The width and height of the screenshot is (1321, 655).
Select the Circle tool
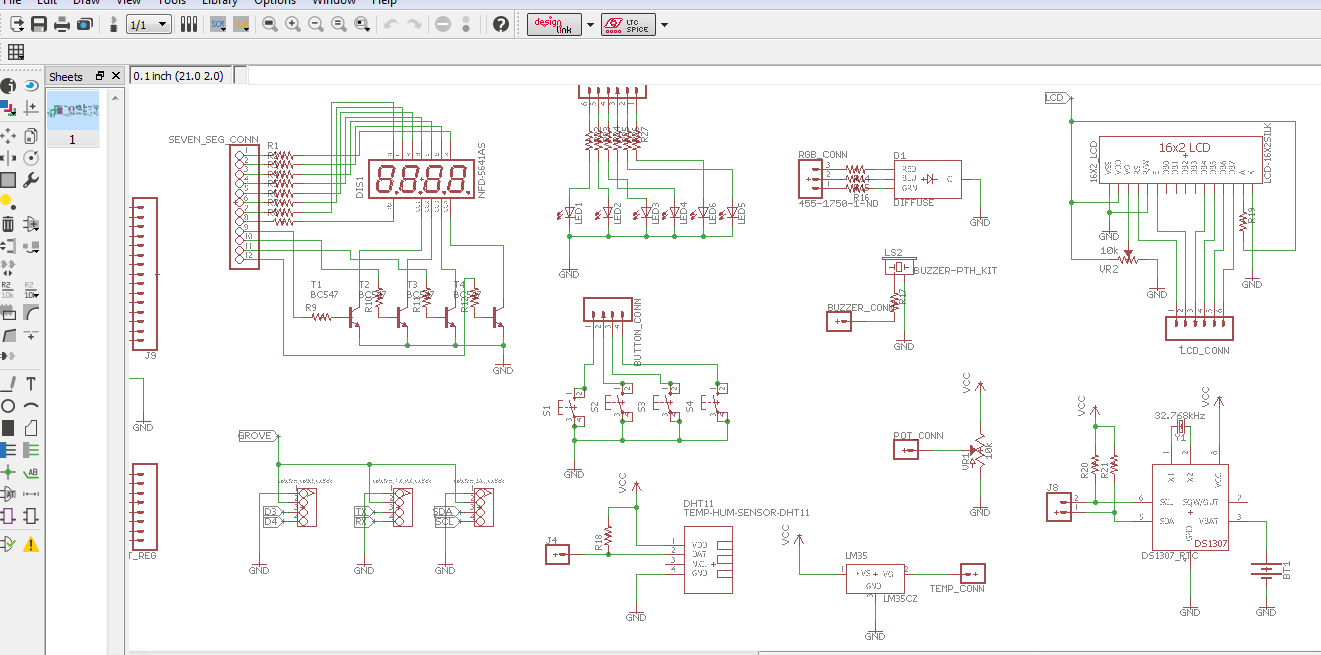tap(8, 405)
